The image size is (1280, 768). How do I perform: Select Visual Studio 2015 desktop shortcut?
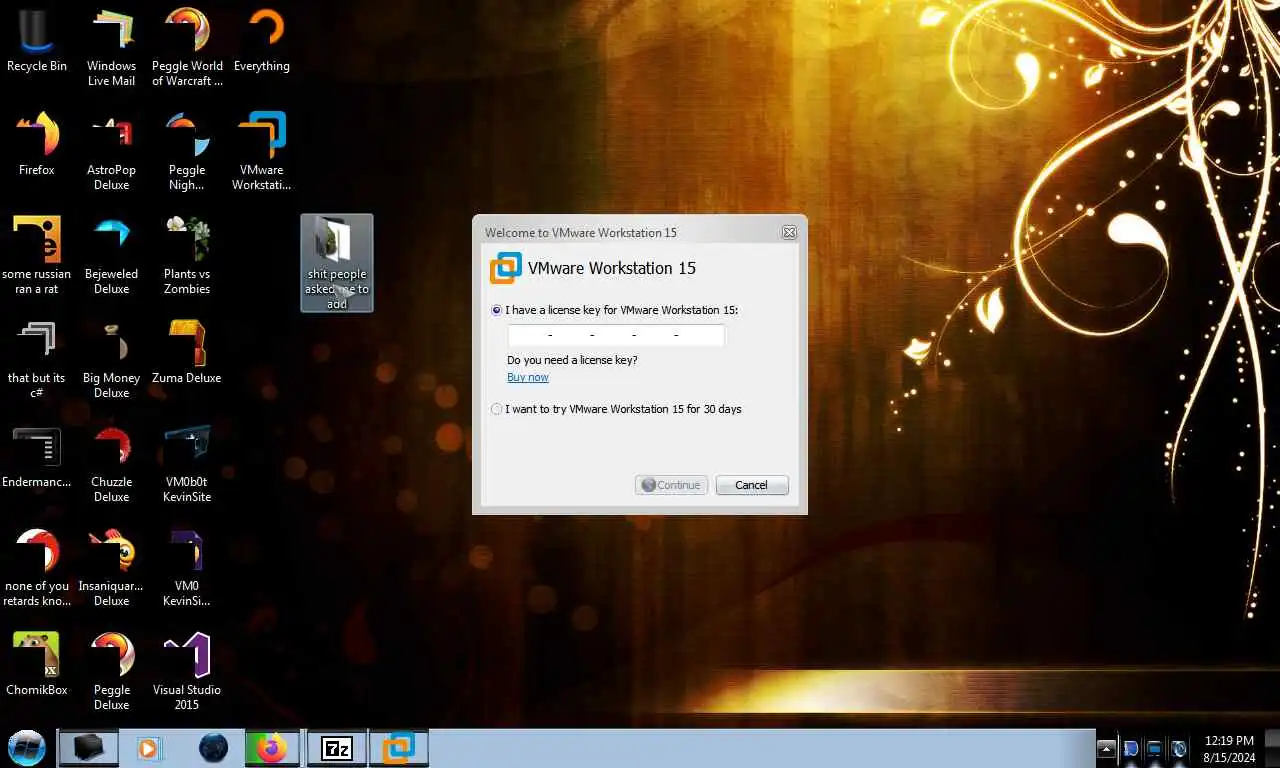click(187, 672)
